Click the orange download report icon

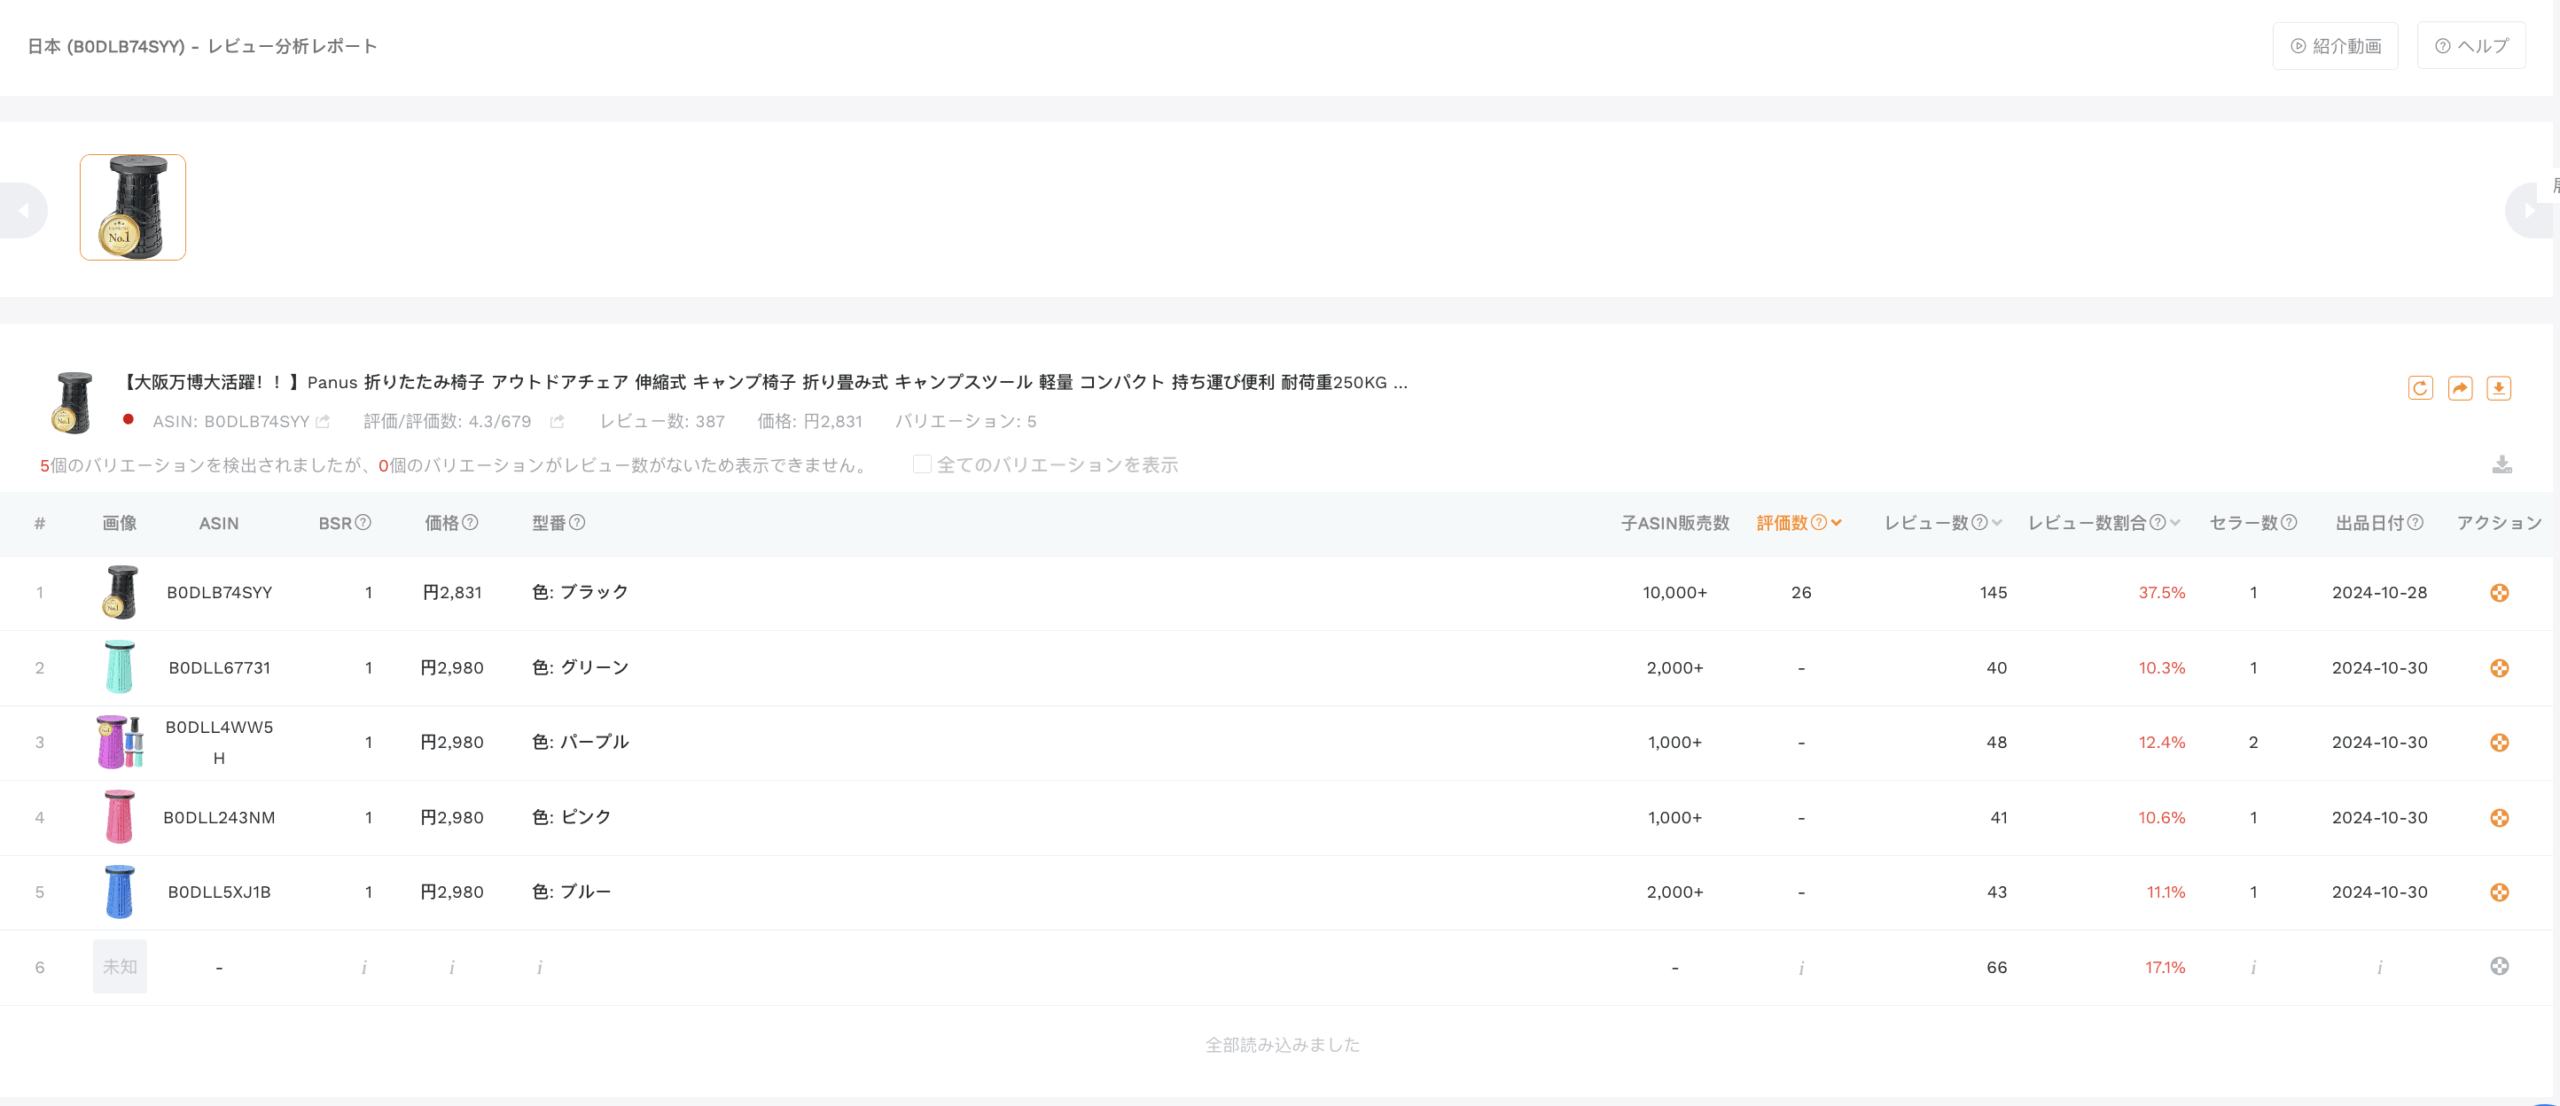(2499, 388)
